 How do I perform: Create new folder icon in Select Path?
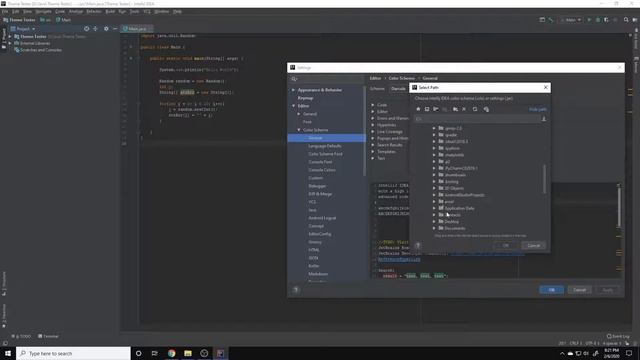(x=455, y=109)
